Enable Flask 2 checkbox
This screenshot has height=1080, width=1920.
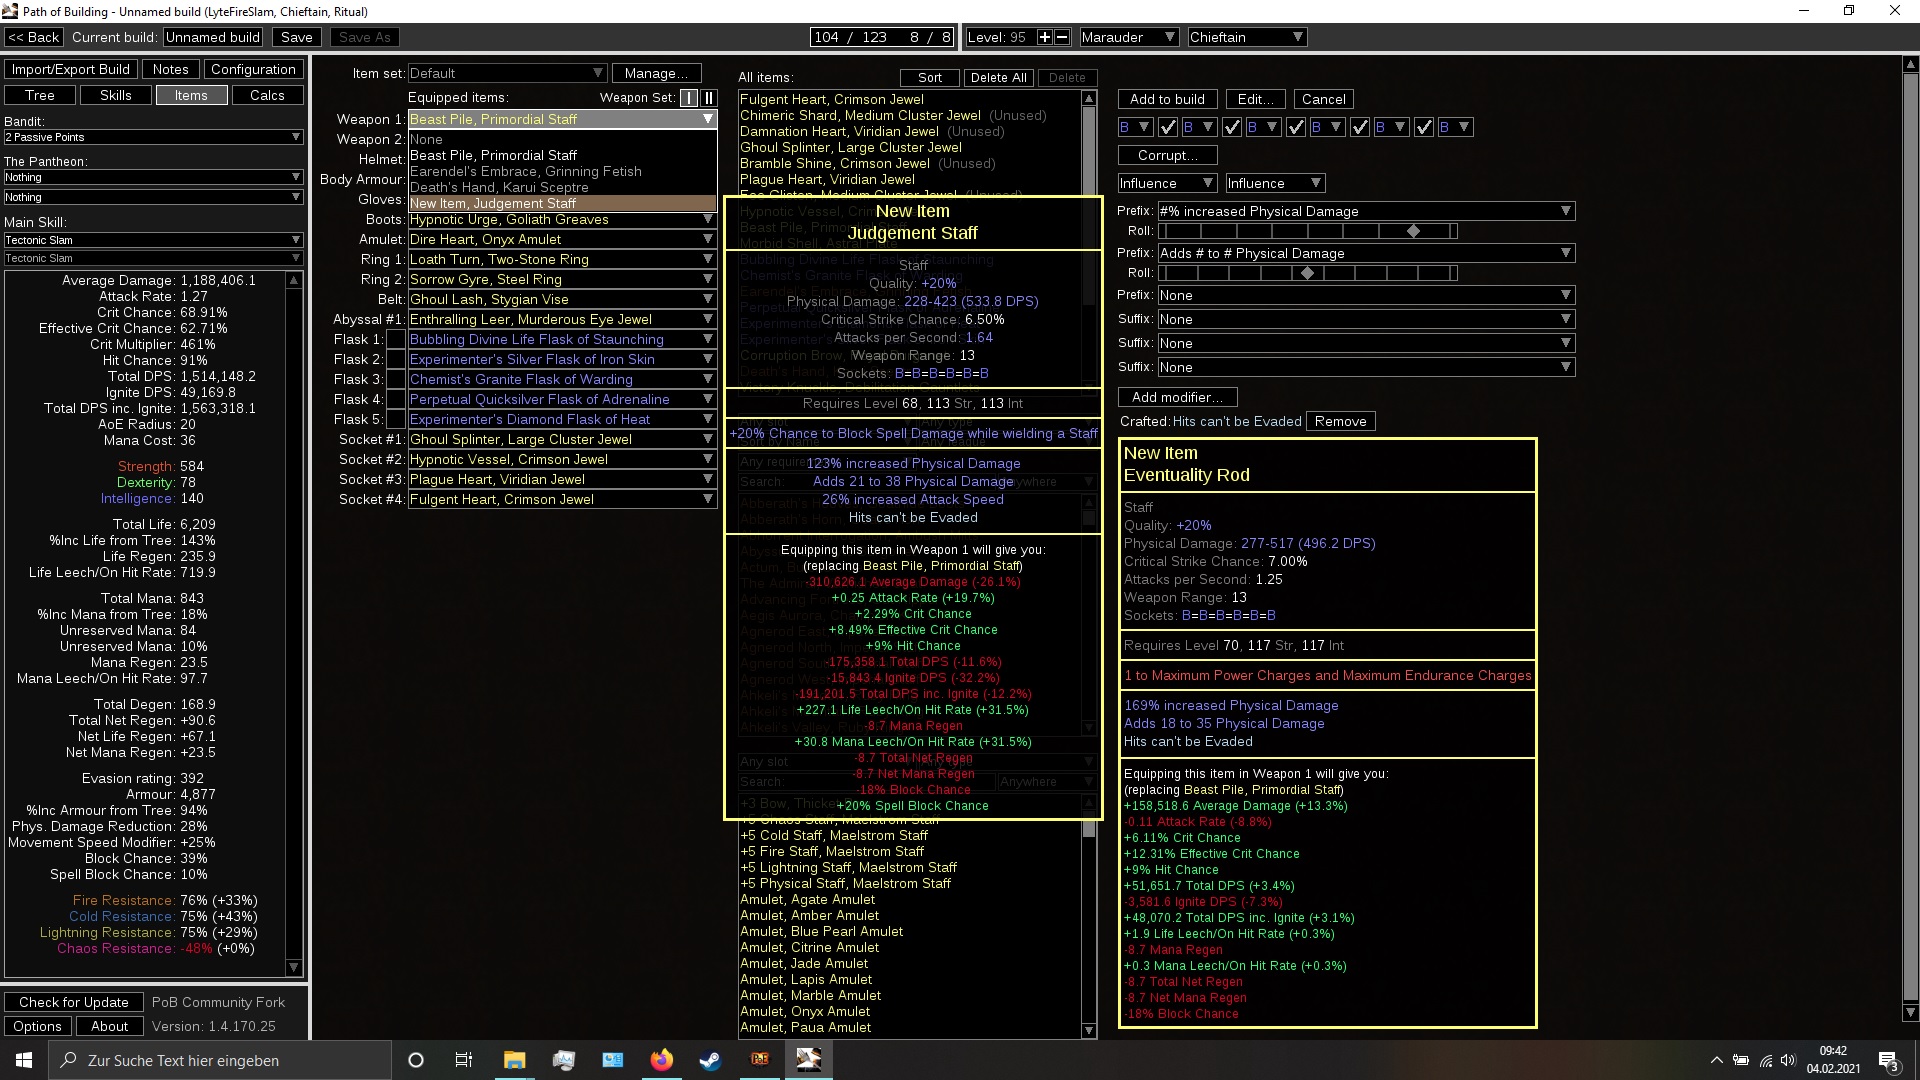[x=396, y=360]
